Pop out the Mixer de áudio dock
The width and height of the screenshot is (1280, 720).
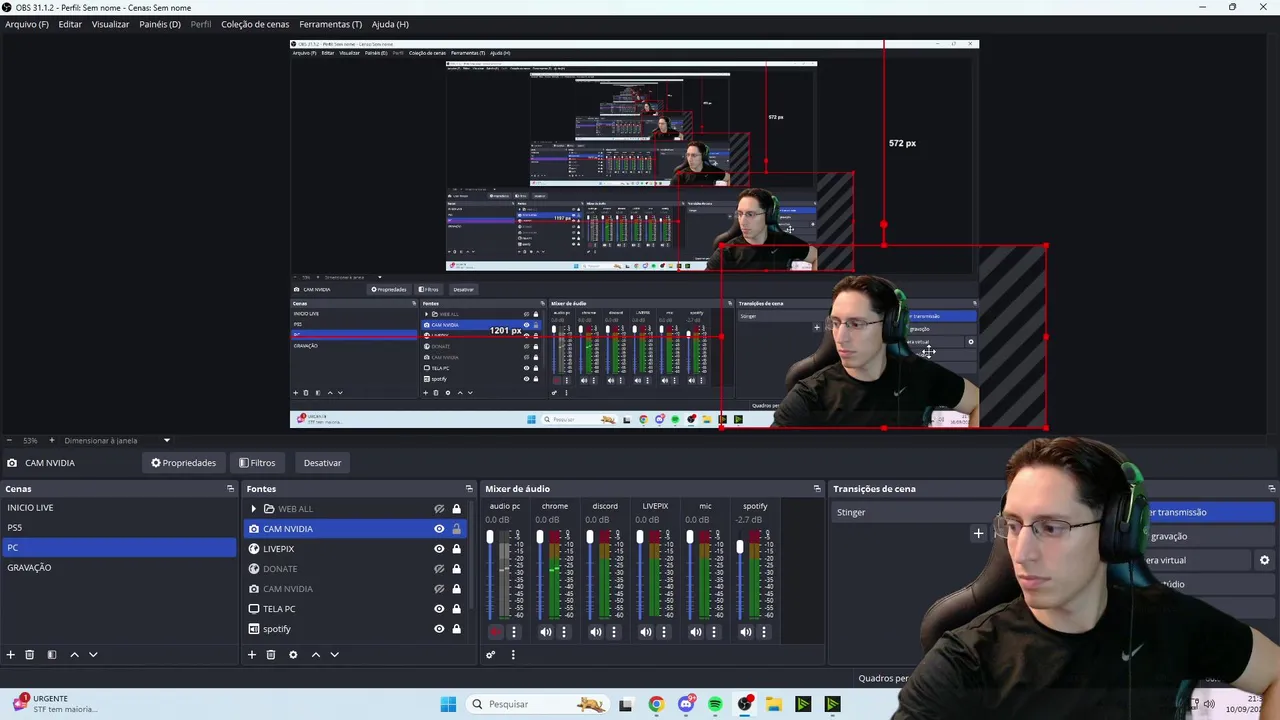point(817,489)
